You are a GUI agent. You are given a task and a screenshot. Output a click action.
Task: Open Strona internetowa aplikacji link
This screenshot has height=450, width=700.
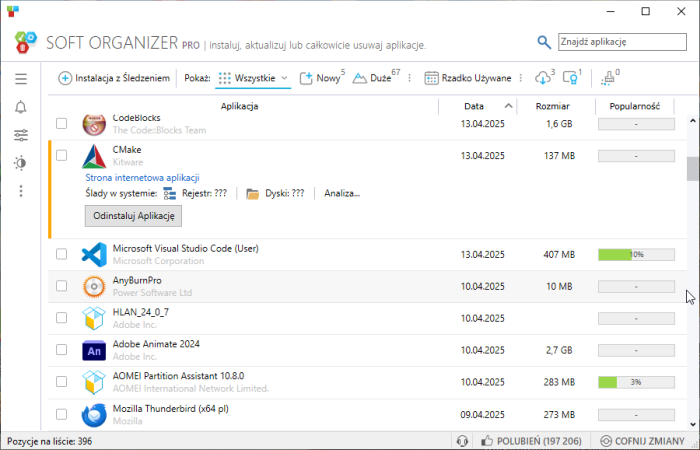[x=142, y=178]
